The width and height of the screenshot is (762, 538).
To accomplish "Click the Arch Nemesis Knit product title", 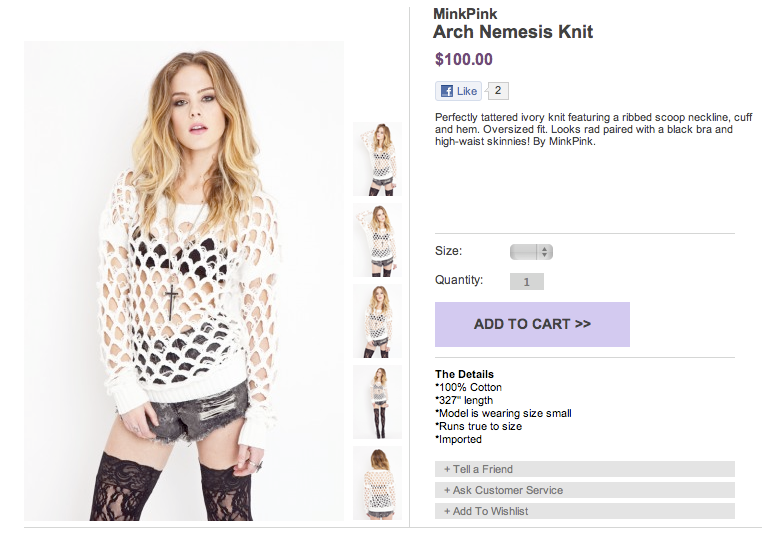I will 513,32.
